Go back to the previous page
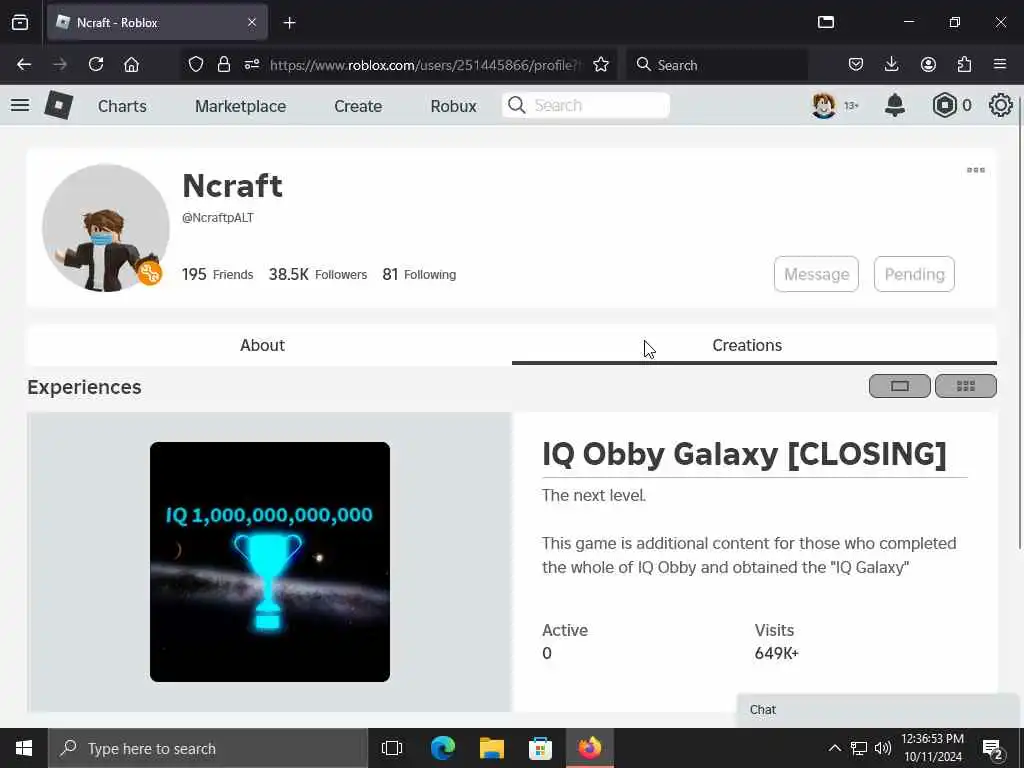Viewport: 1024px width, 768px height. (24, 65)
